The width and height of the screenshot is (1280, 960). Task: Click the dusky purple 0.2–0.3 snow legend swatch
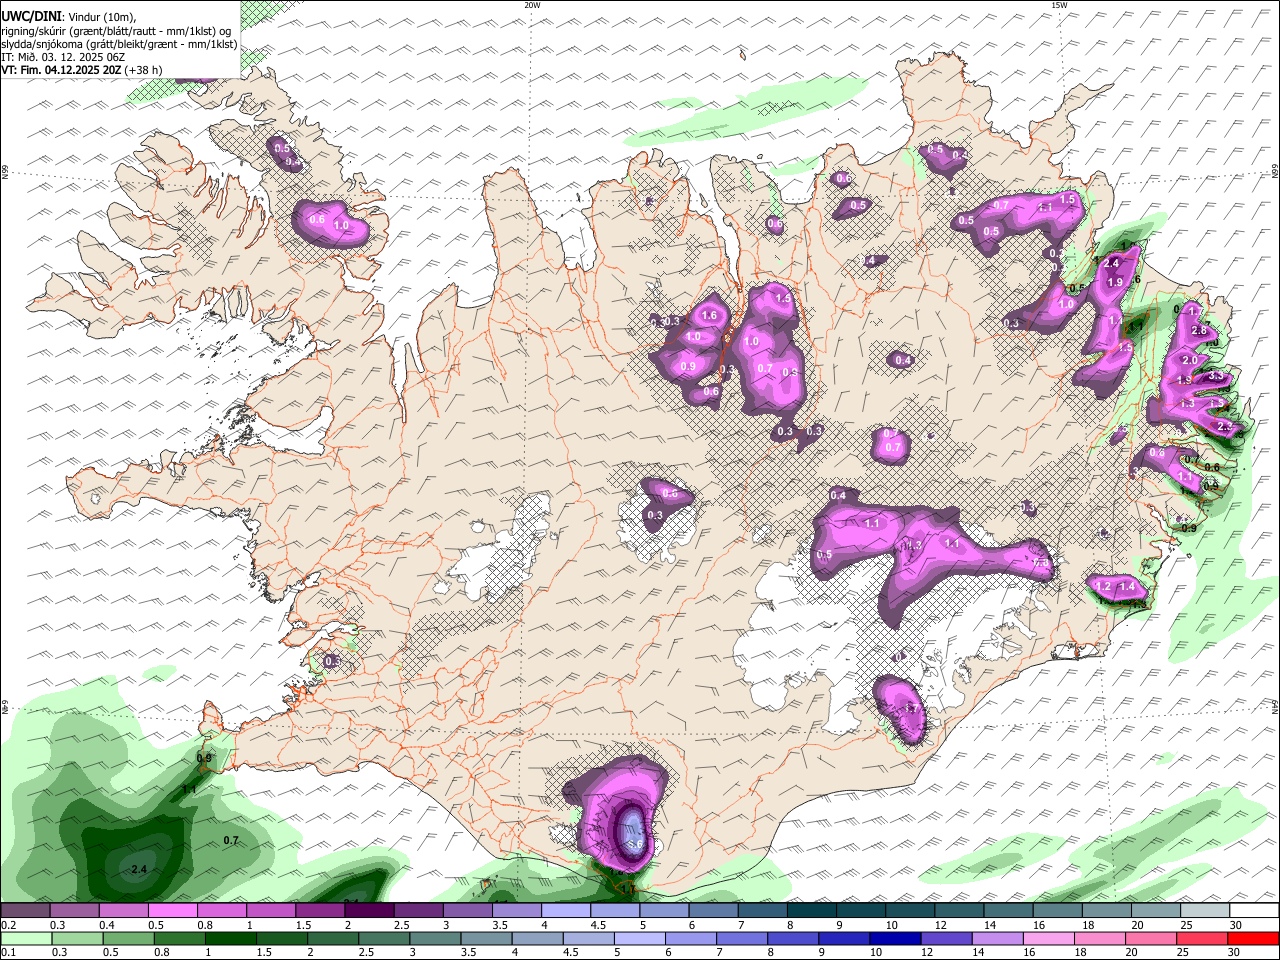tap(25, 911)
